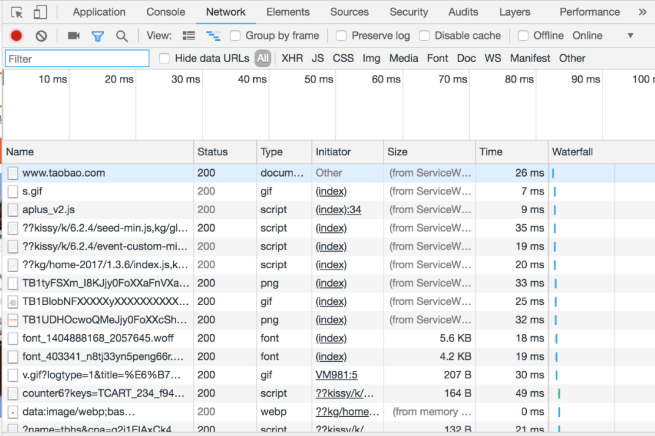The width and height of the screenshot is (655, 436).
Task: Select the Network tab
Action: (x=226, y=12)
